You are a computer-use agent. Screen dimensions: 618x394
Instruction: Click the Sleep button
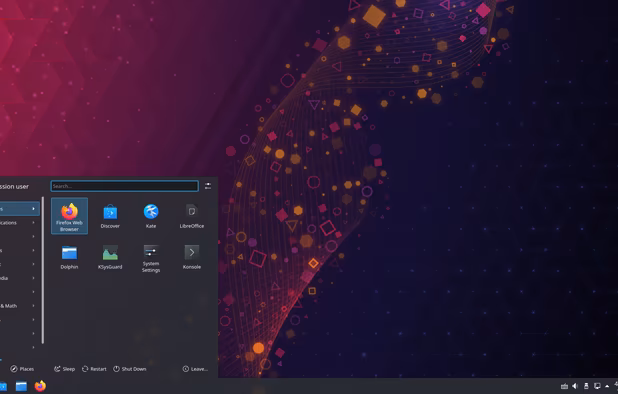pos(64,369)
